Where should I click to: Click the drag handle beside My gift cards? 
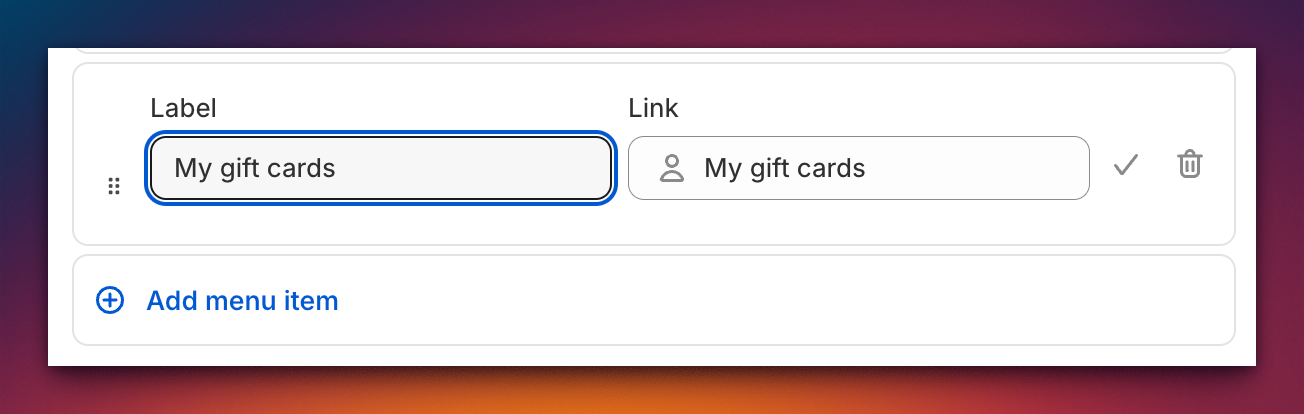(x=114, y=186)
